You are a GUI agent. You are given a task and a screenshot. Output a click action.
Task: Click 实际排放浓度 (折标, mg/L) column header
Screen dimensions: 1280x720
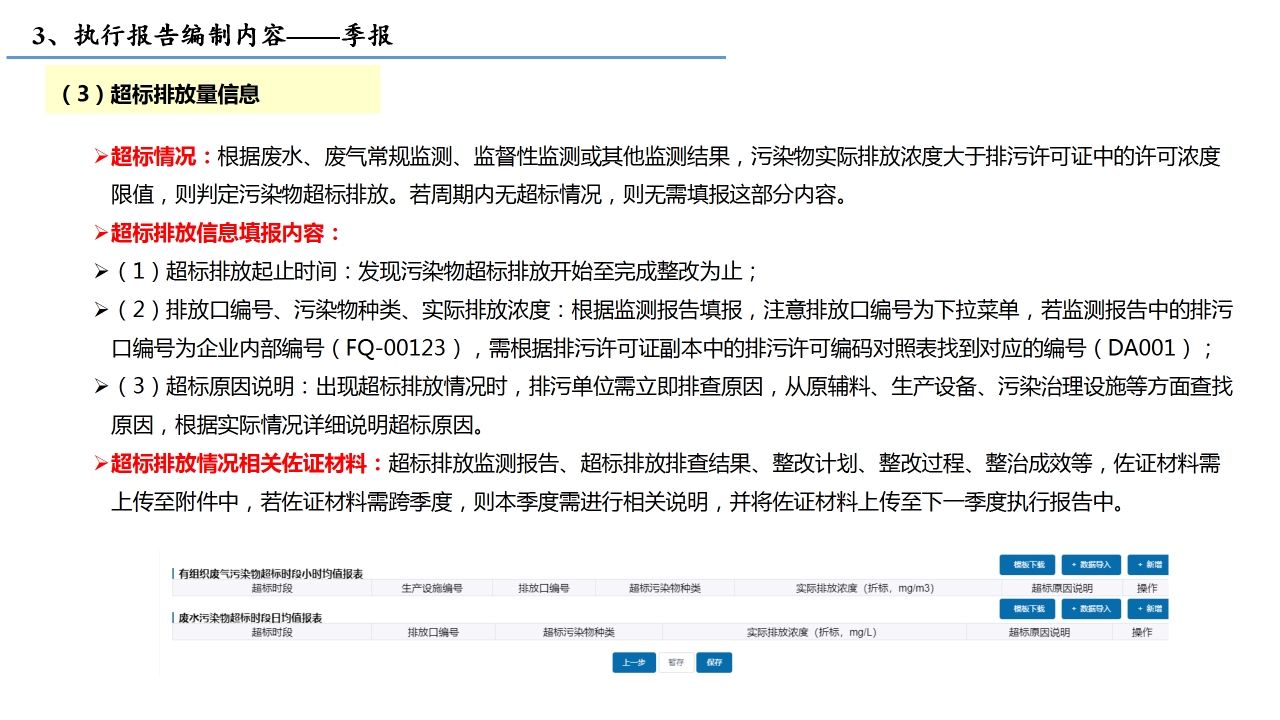click(x=811, y=632)
